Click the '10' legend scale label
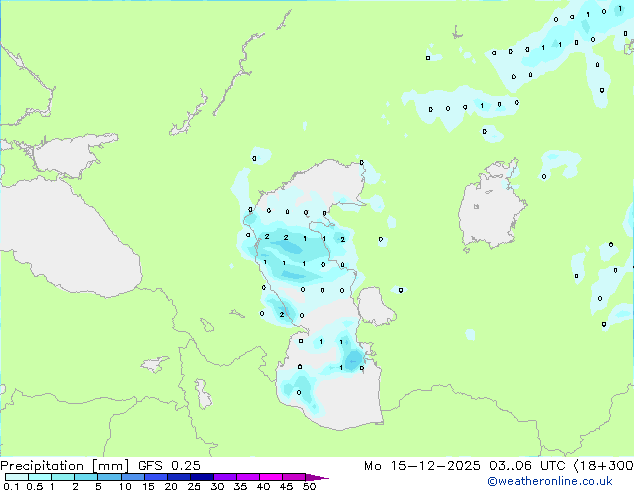The height and width of the screenshot is (490, 634). click(x=125, y=486)
